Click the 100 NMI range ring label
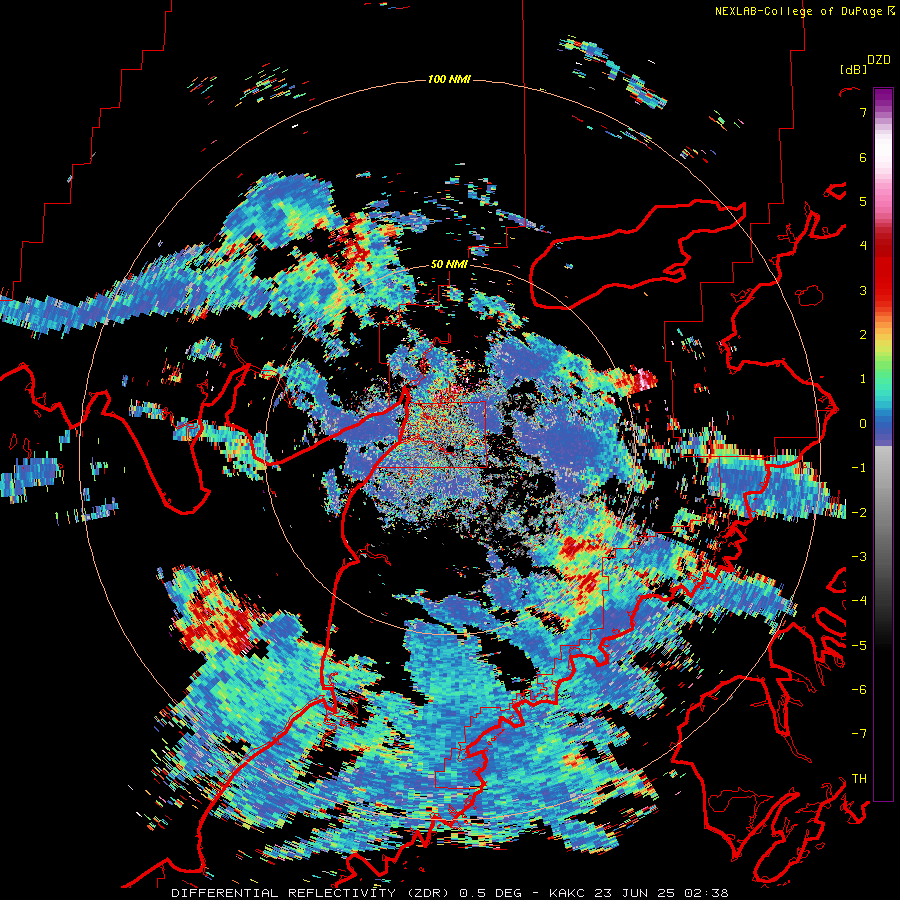This screenshot has width=900, height=900. (x=449, y=79)
